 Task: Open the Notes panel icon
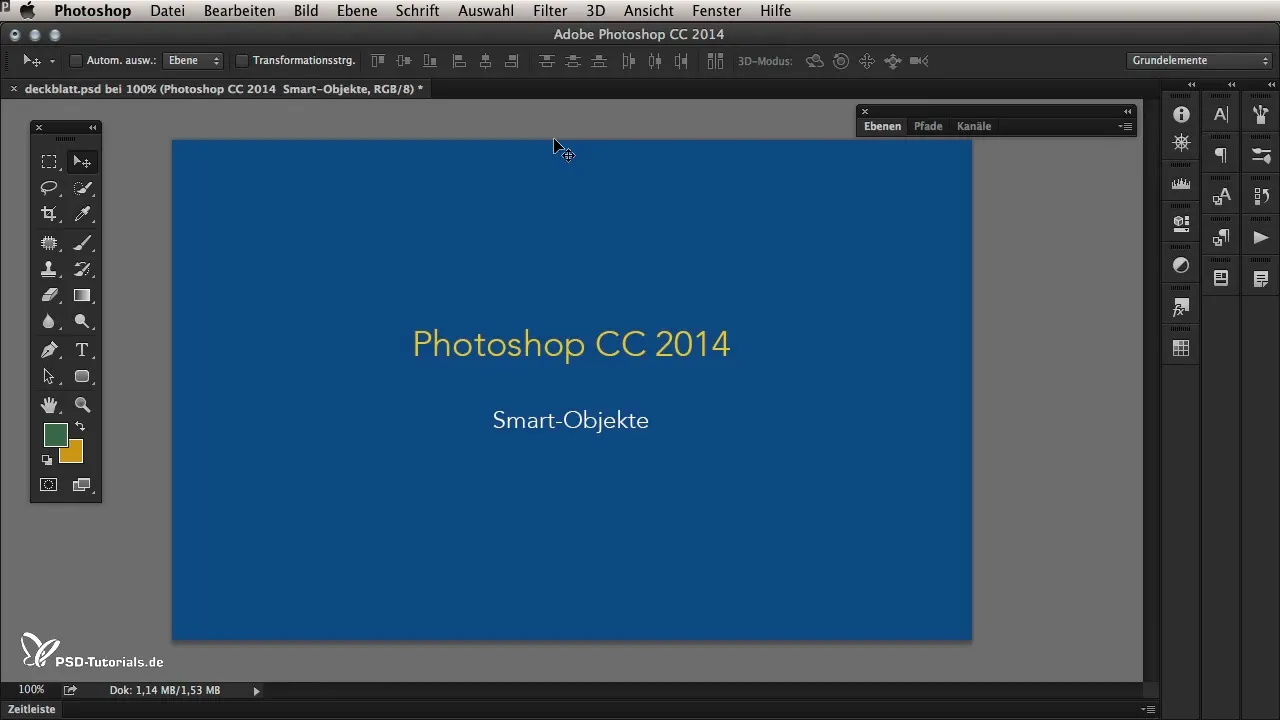(1260, 279)
